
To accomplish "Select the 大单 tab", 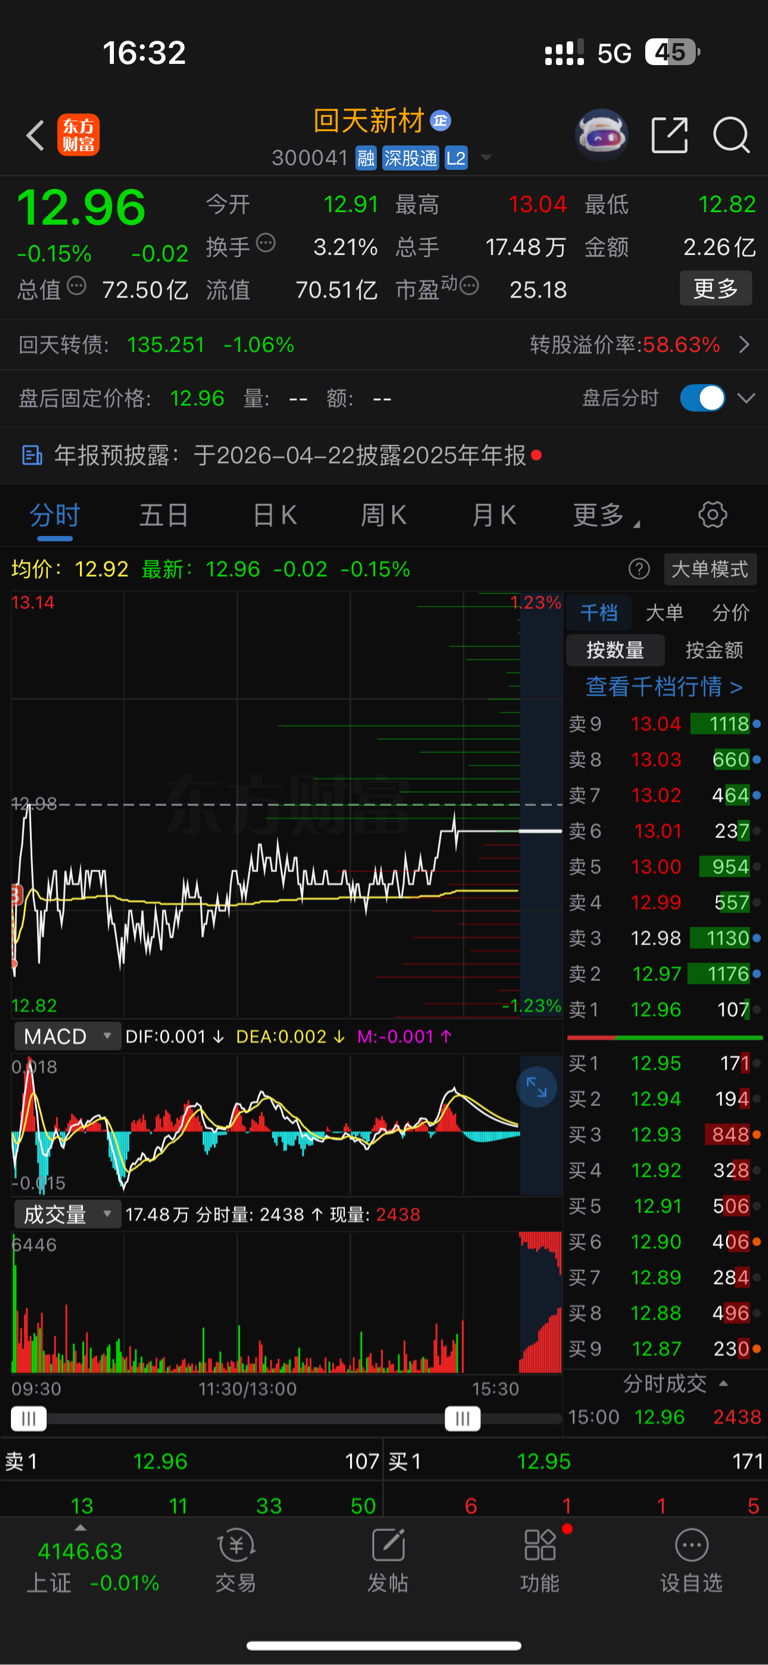I will [665, 613].
